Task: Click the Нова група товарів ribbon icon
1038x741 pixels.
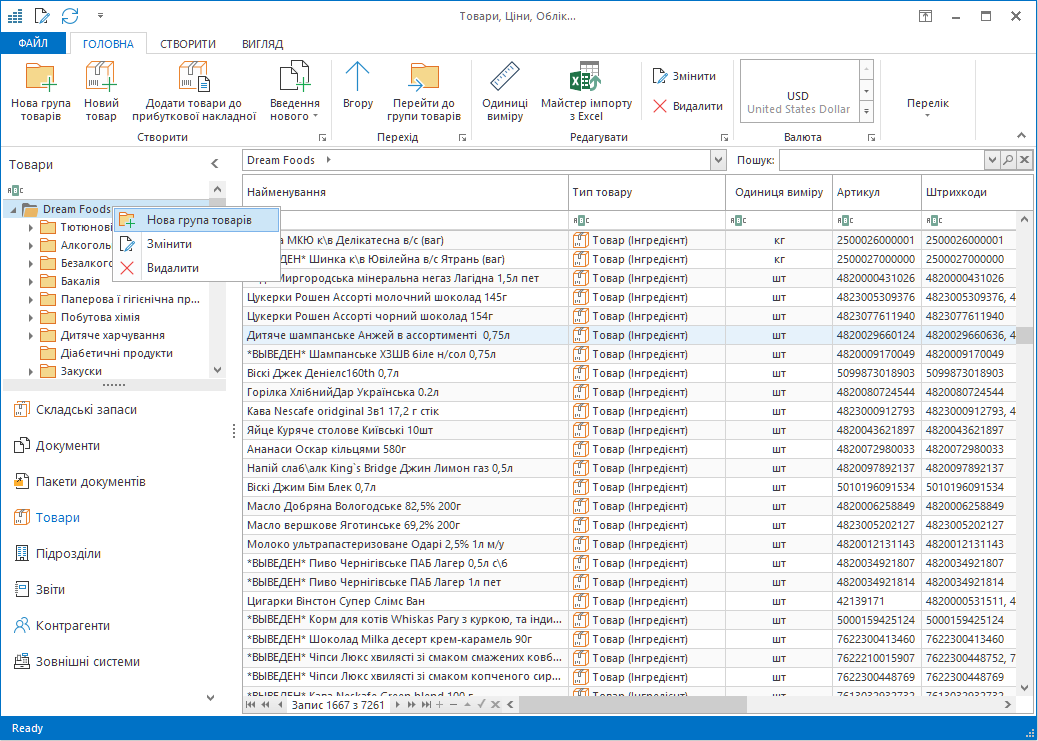Action: (x=41, y=78)
